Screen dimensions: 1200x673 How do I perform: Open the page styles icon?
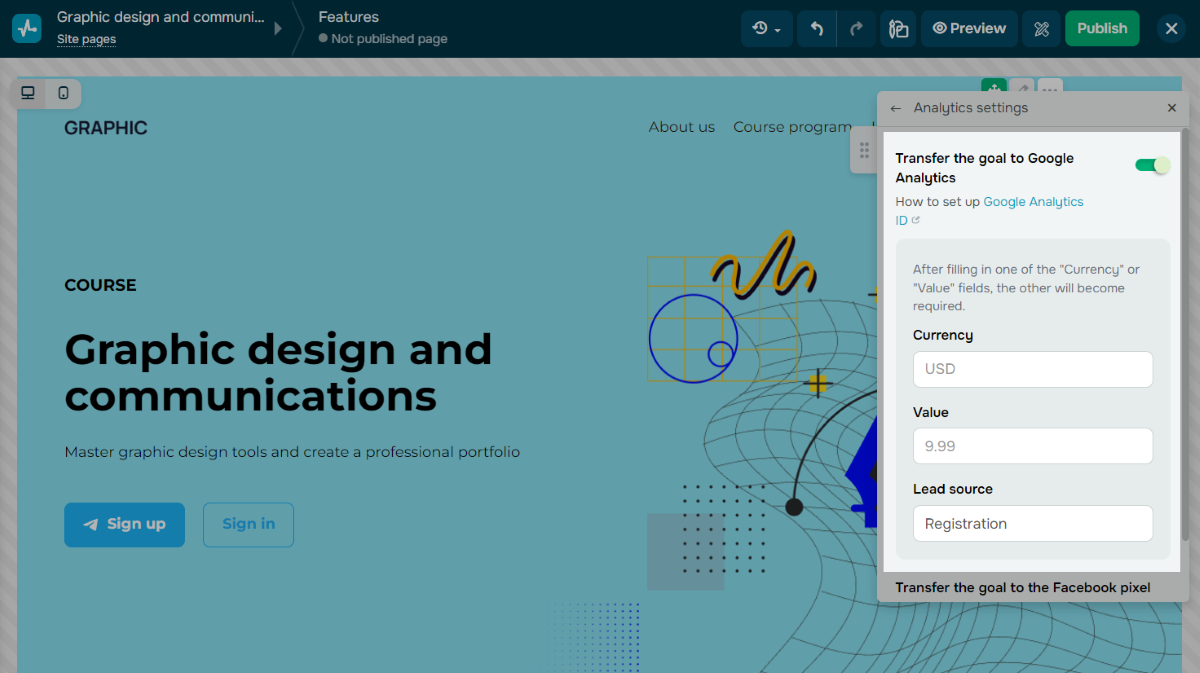[x=898, y=29]
